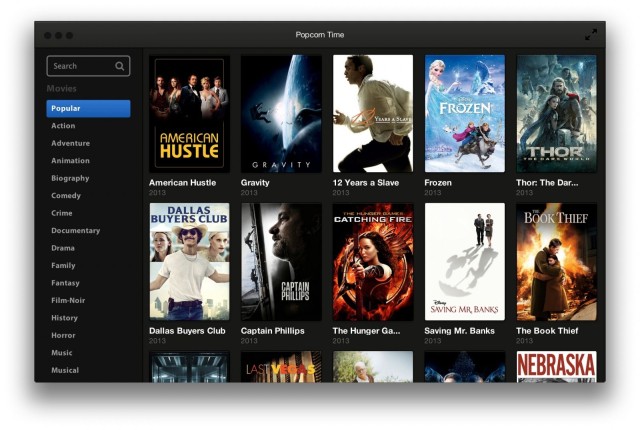Switch to the Animation genre

coord(70,161)
